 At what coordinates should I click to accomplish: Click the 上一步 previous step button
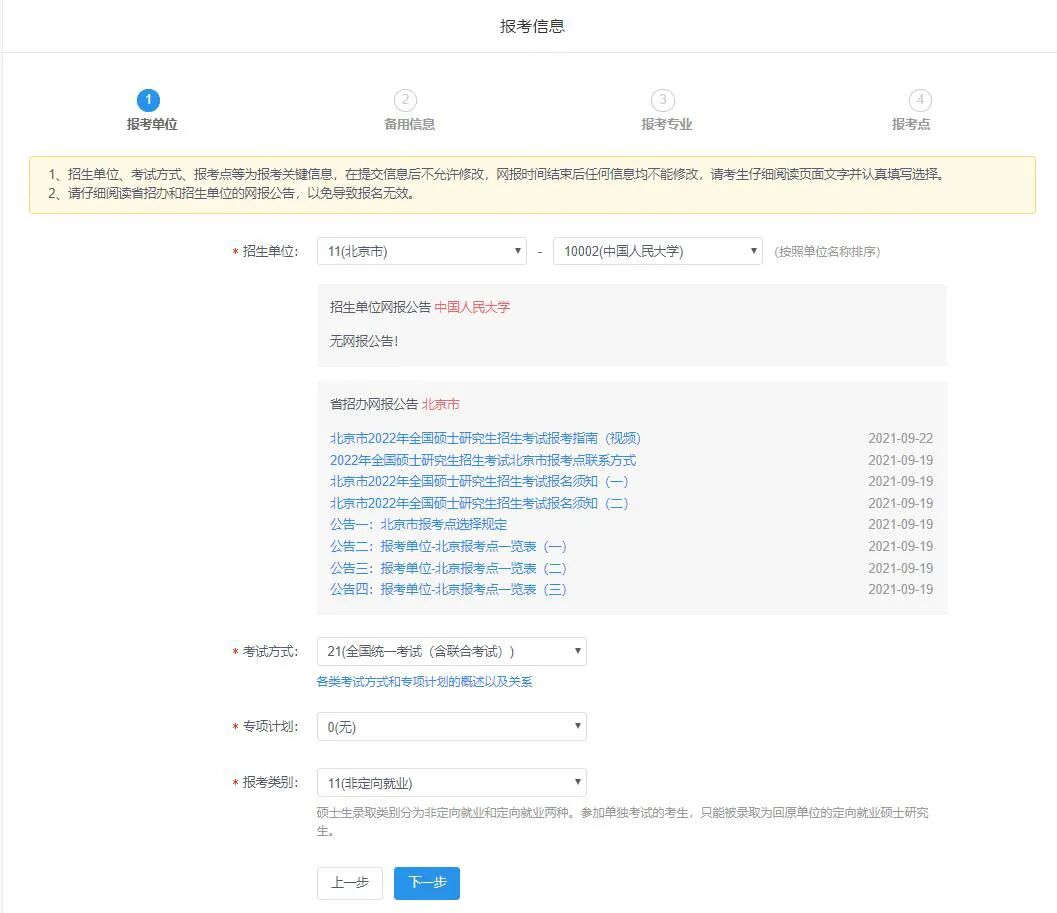(349, 883)
